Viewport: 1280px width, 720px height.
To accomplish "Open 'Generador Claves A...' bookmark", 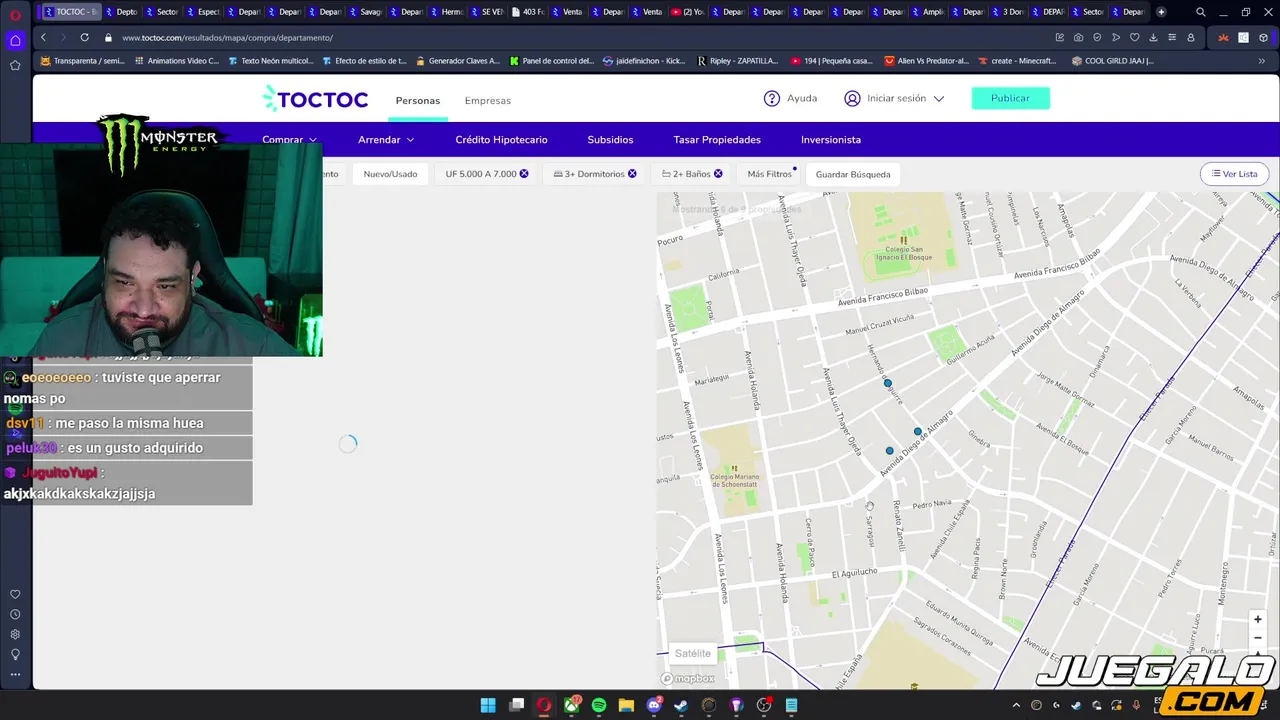I will pos(457,61).
